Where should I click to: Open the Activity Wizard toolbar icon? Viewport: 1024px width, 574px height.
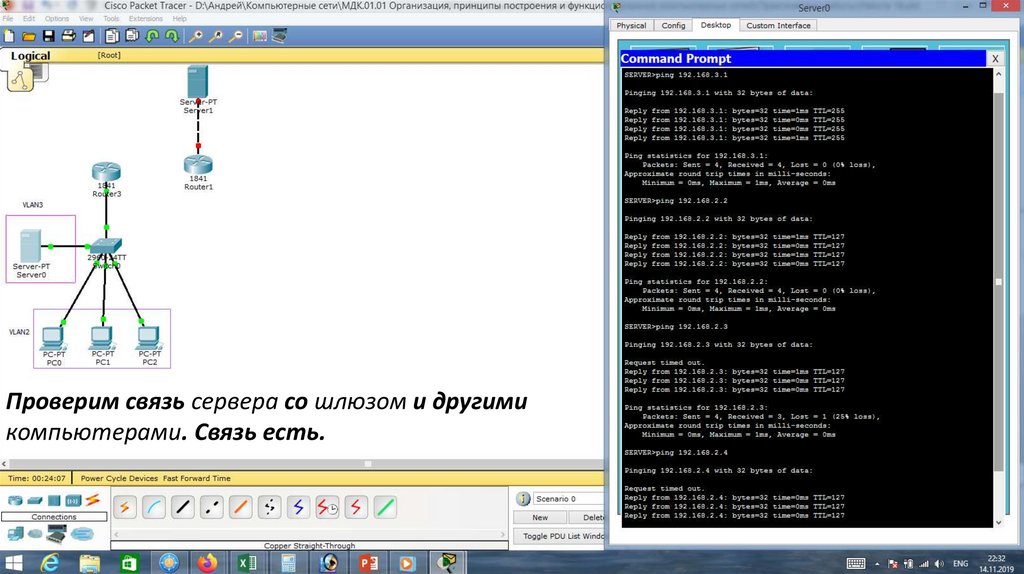pyautogui.click(x=88, y=36)
